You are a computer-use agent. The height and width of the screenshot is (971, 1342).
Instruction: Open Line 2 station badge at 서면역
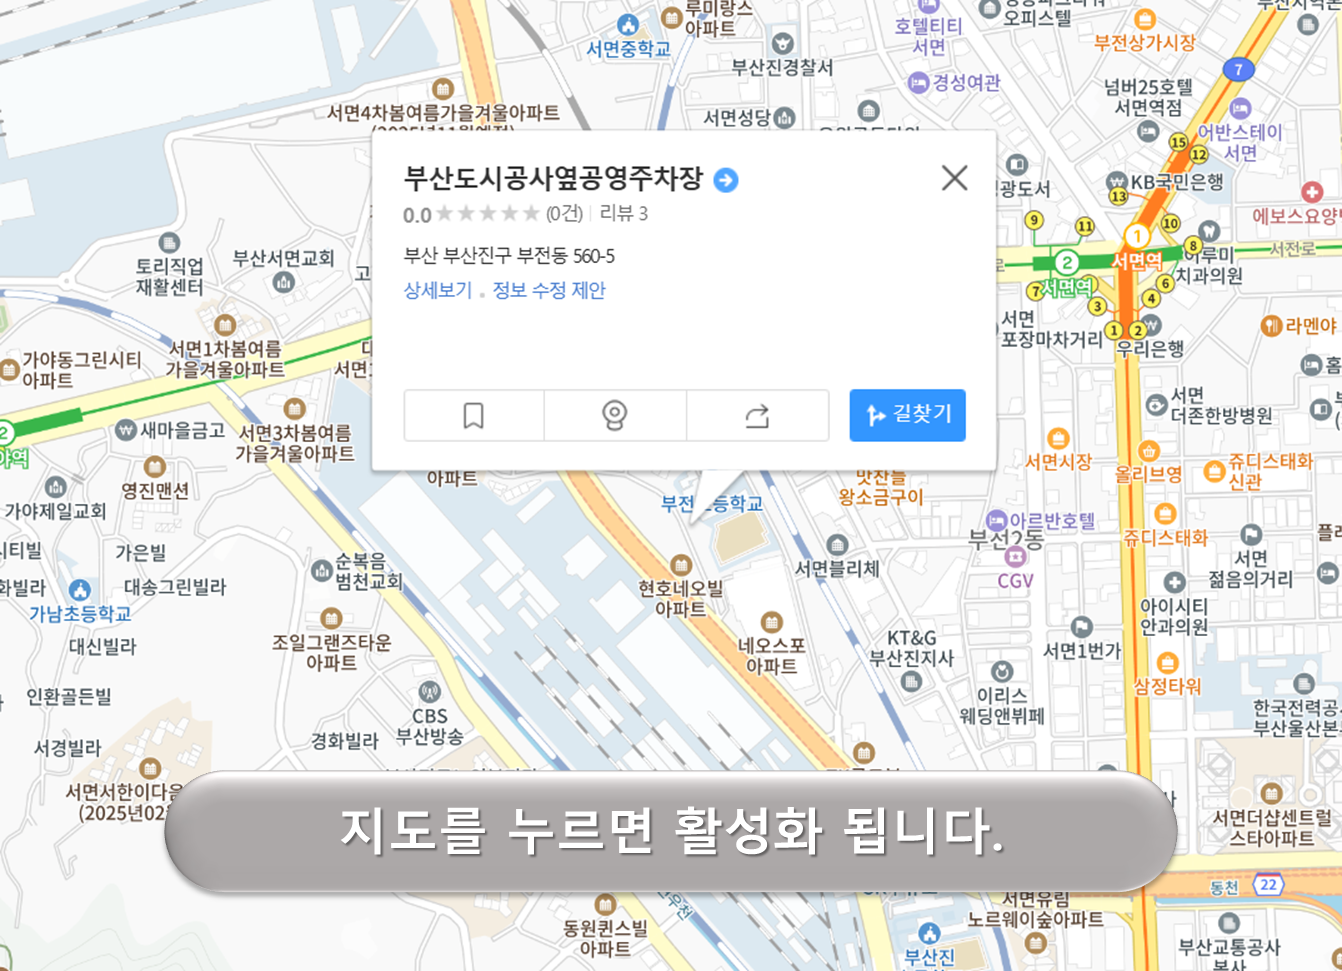coord(1067,263)
